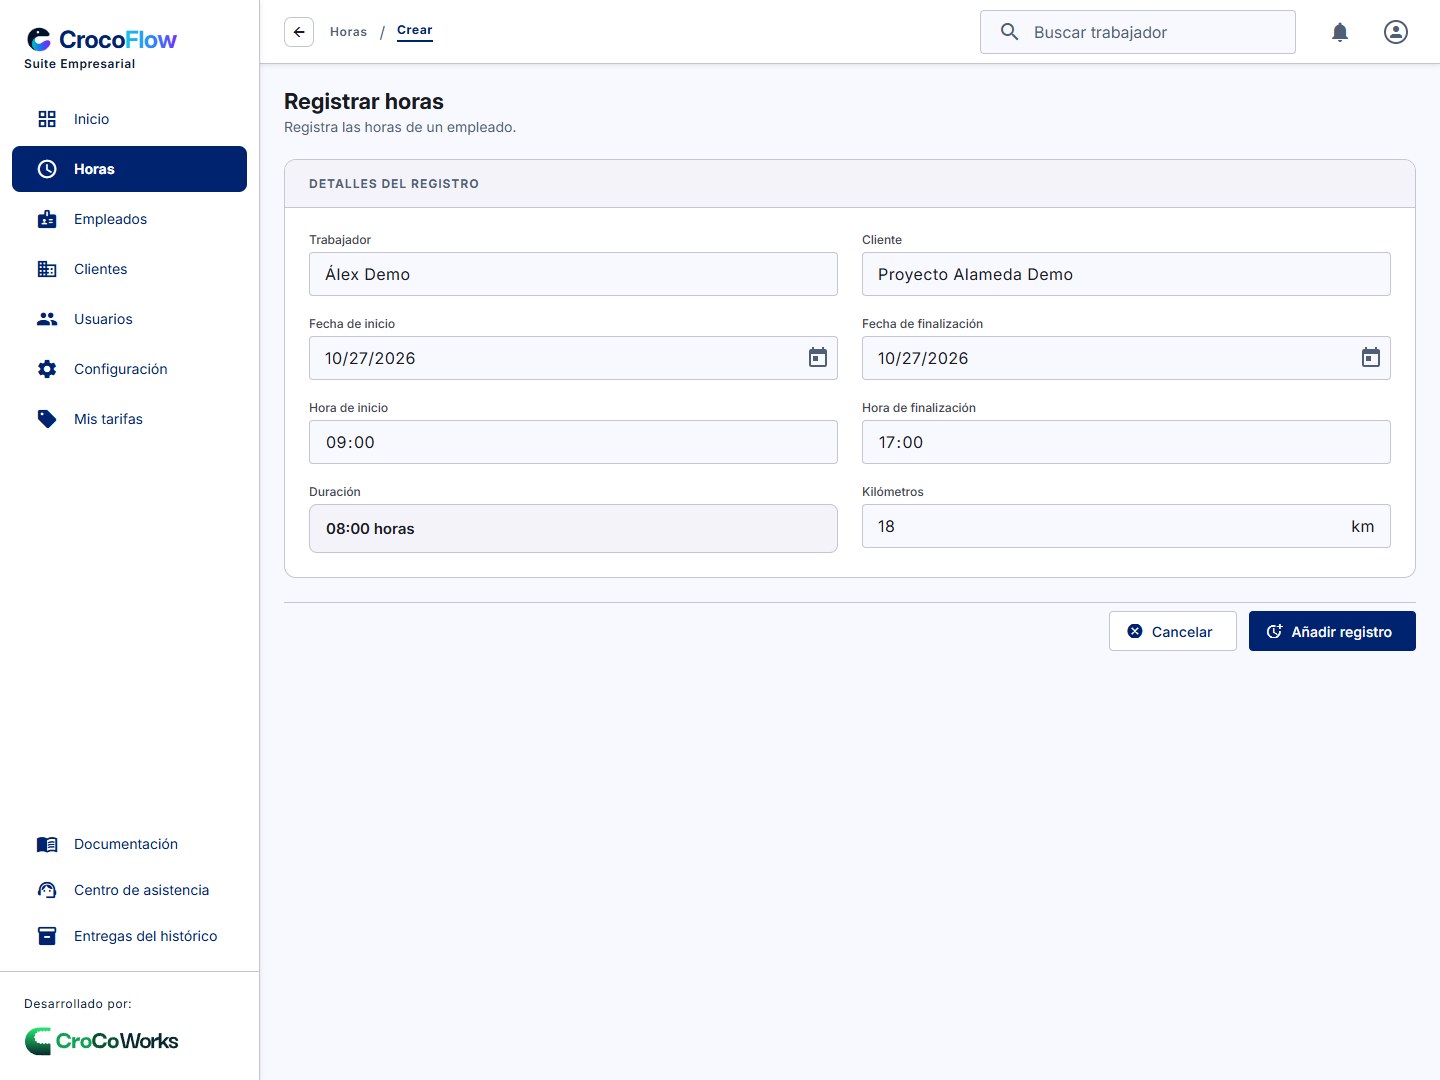This screenshot has width=1440, height=1080.
Task: Navigate to Clientes
Action: (129, 269)
